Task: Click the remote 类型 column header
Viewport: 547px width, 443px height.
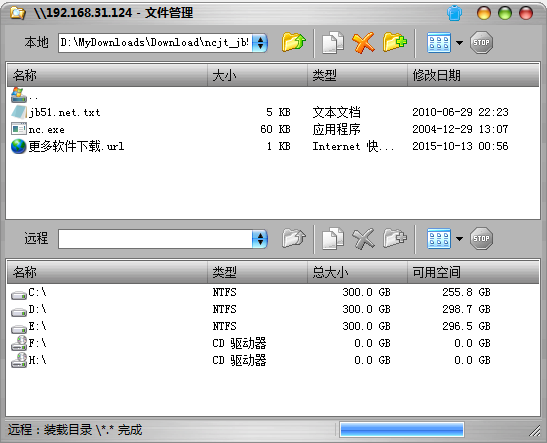Action: [x=257, y=272]
